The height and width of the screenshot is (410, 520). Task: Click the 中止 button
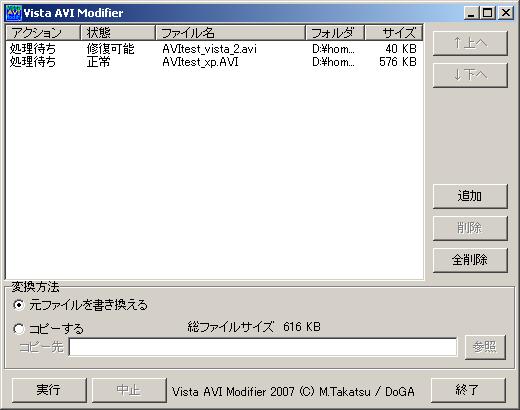129,390
